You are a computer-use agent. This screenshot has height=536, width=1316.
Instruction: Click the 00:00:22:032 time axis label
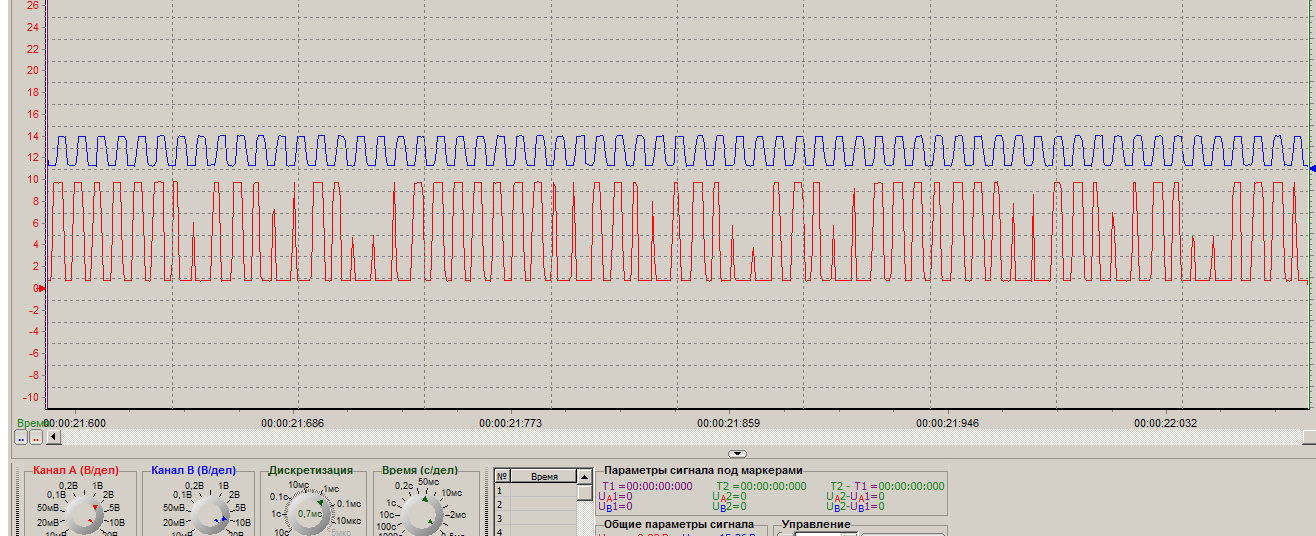click(1165, 423)
